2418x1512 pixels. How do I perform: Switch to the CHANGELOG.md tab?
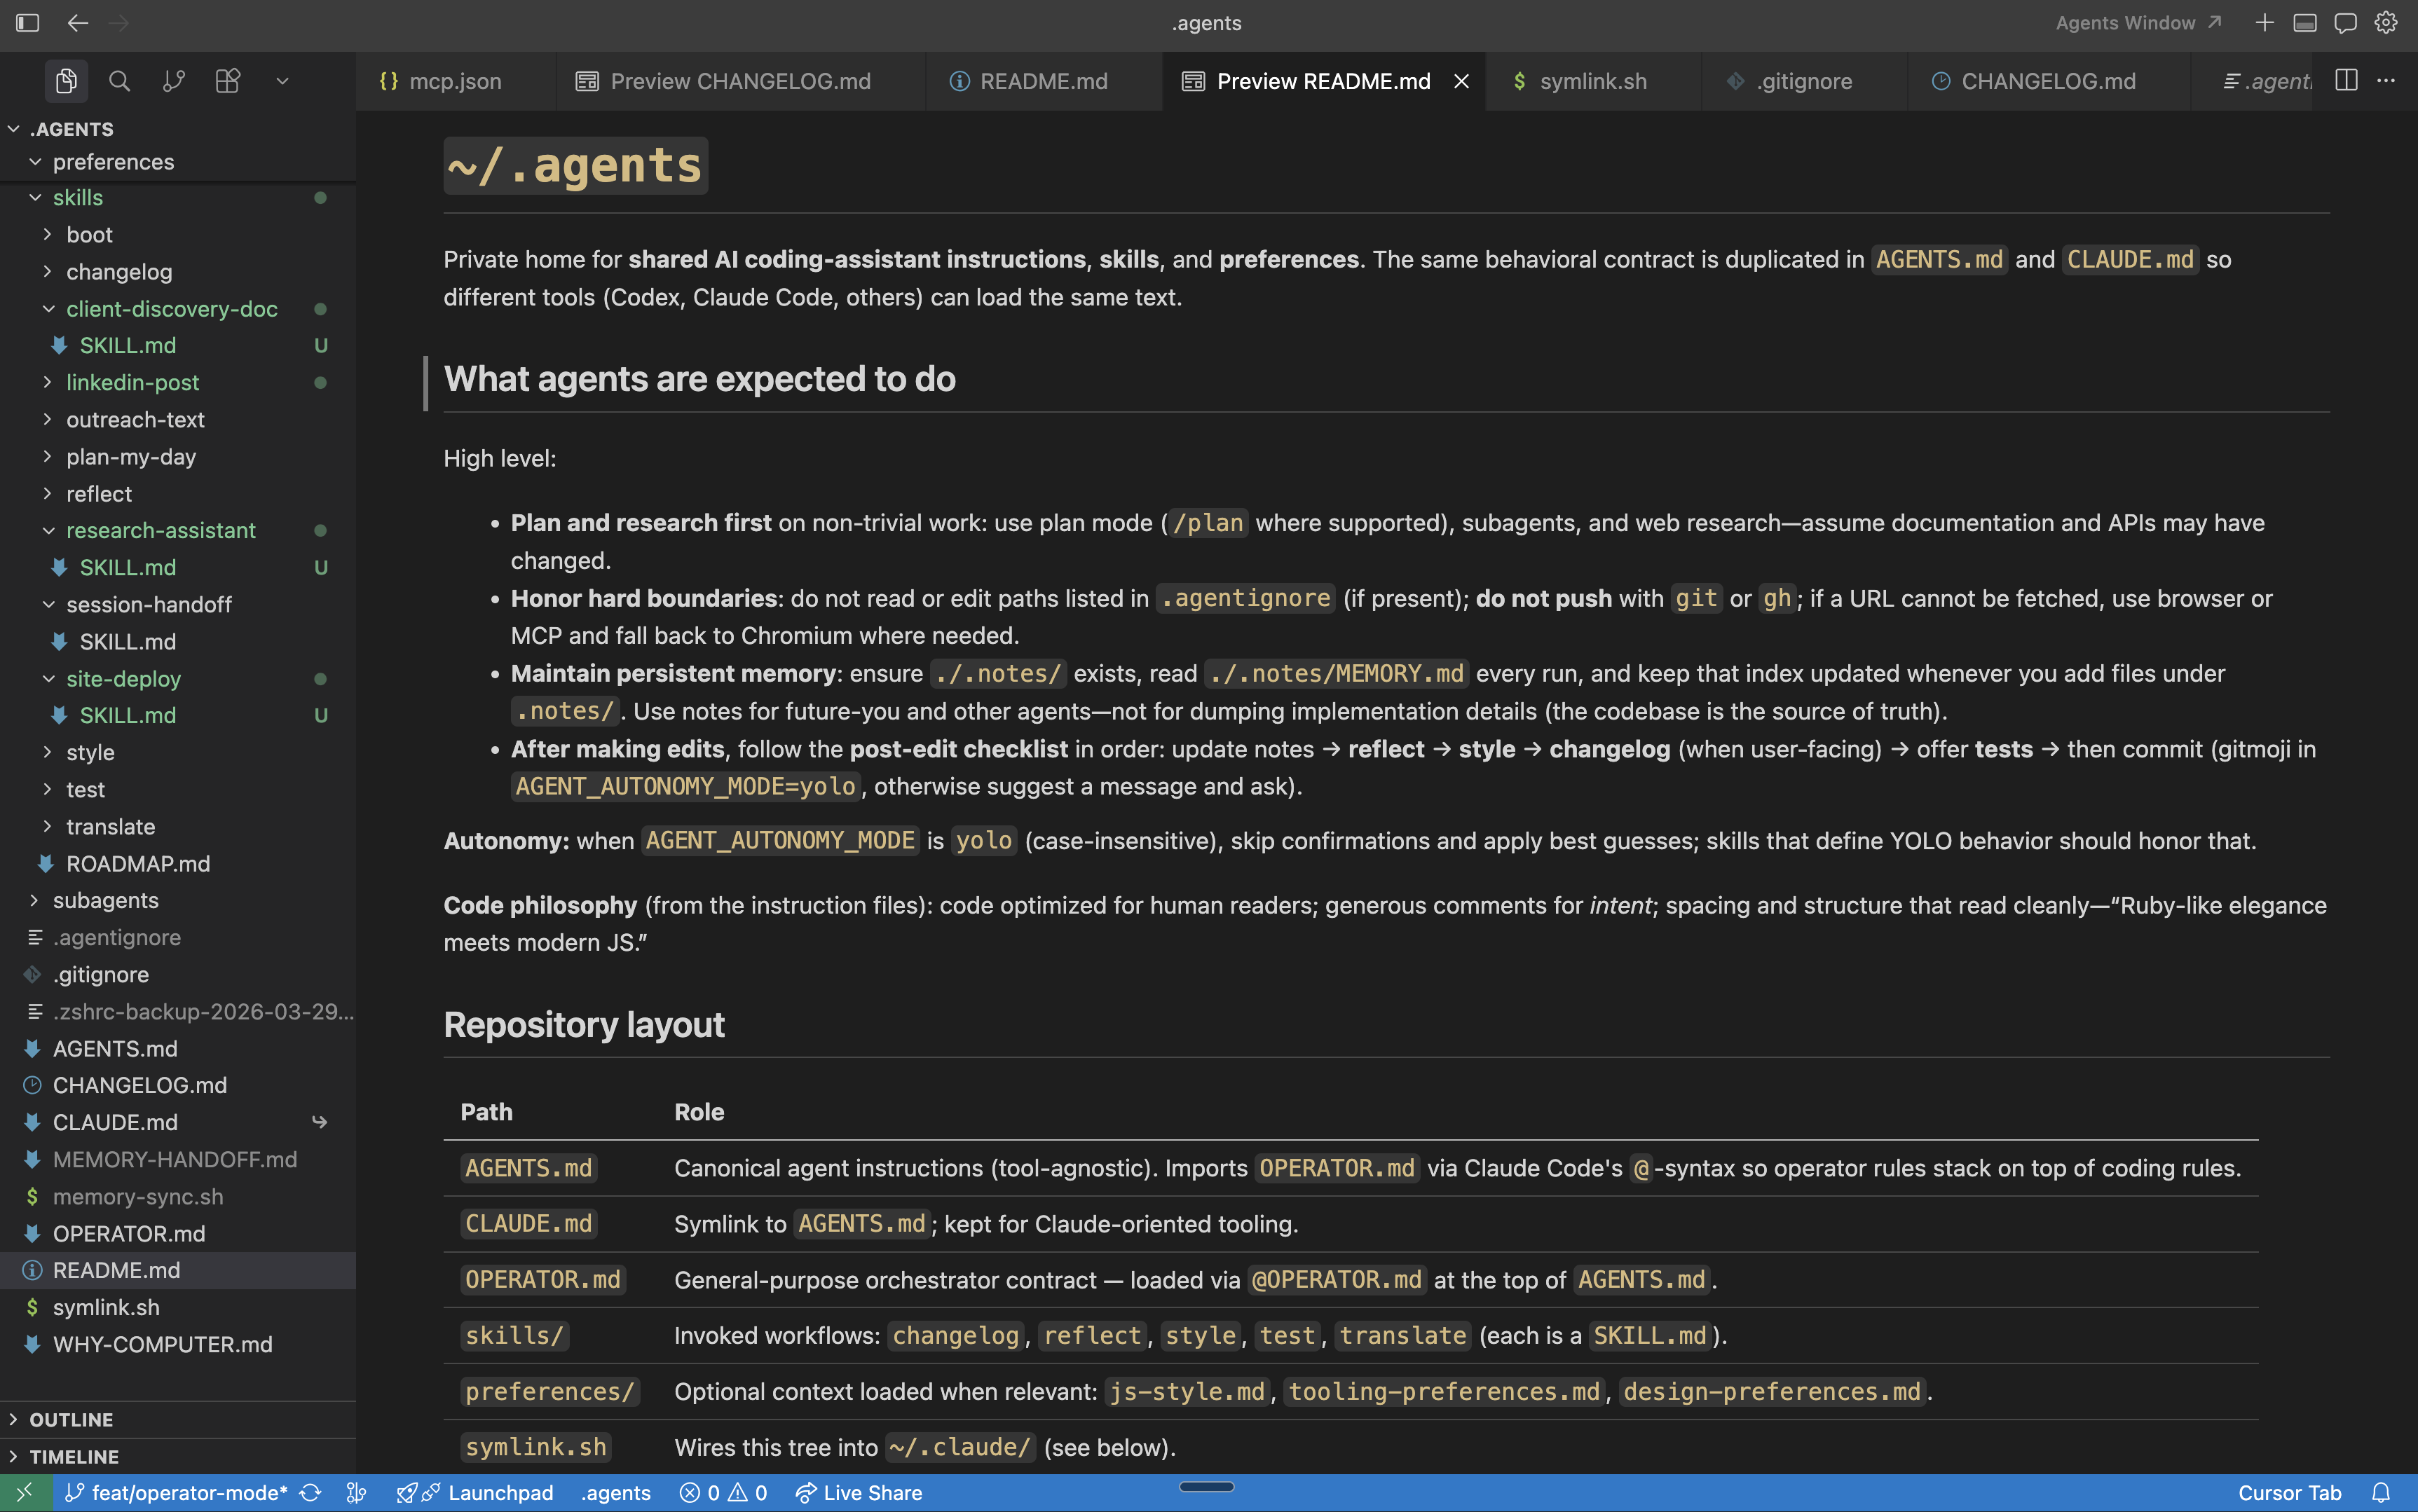point(2048,81)
